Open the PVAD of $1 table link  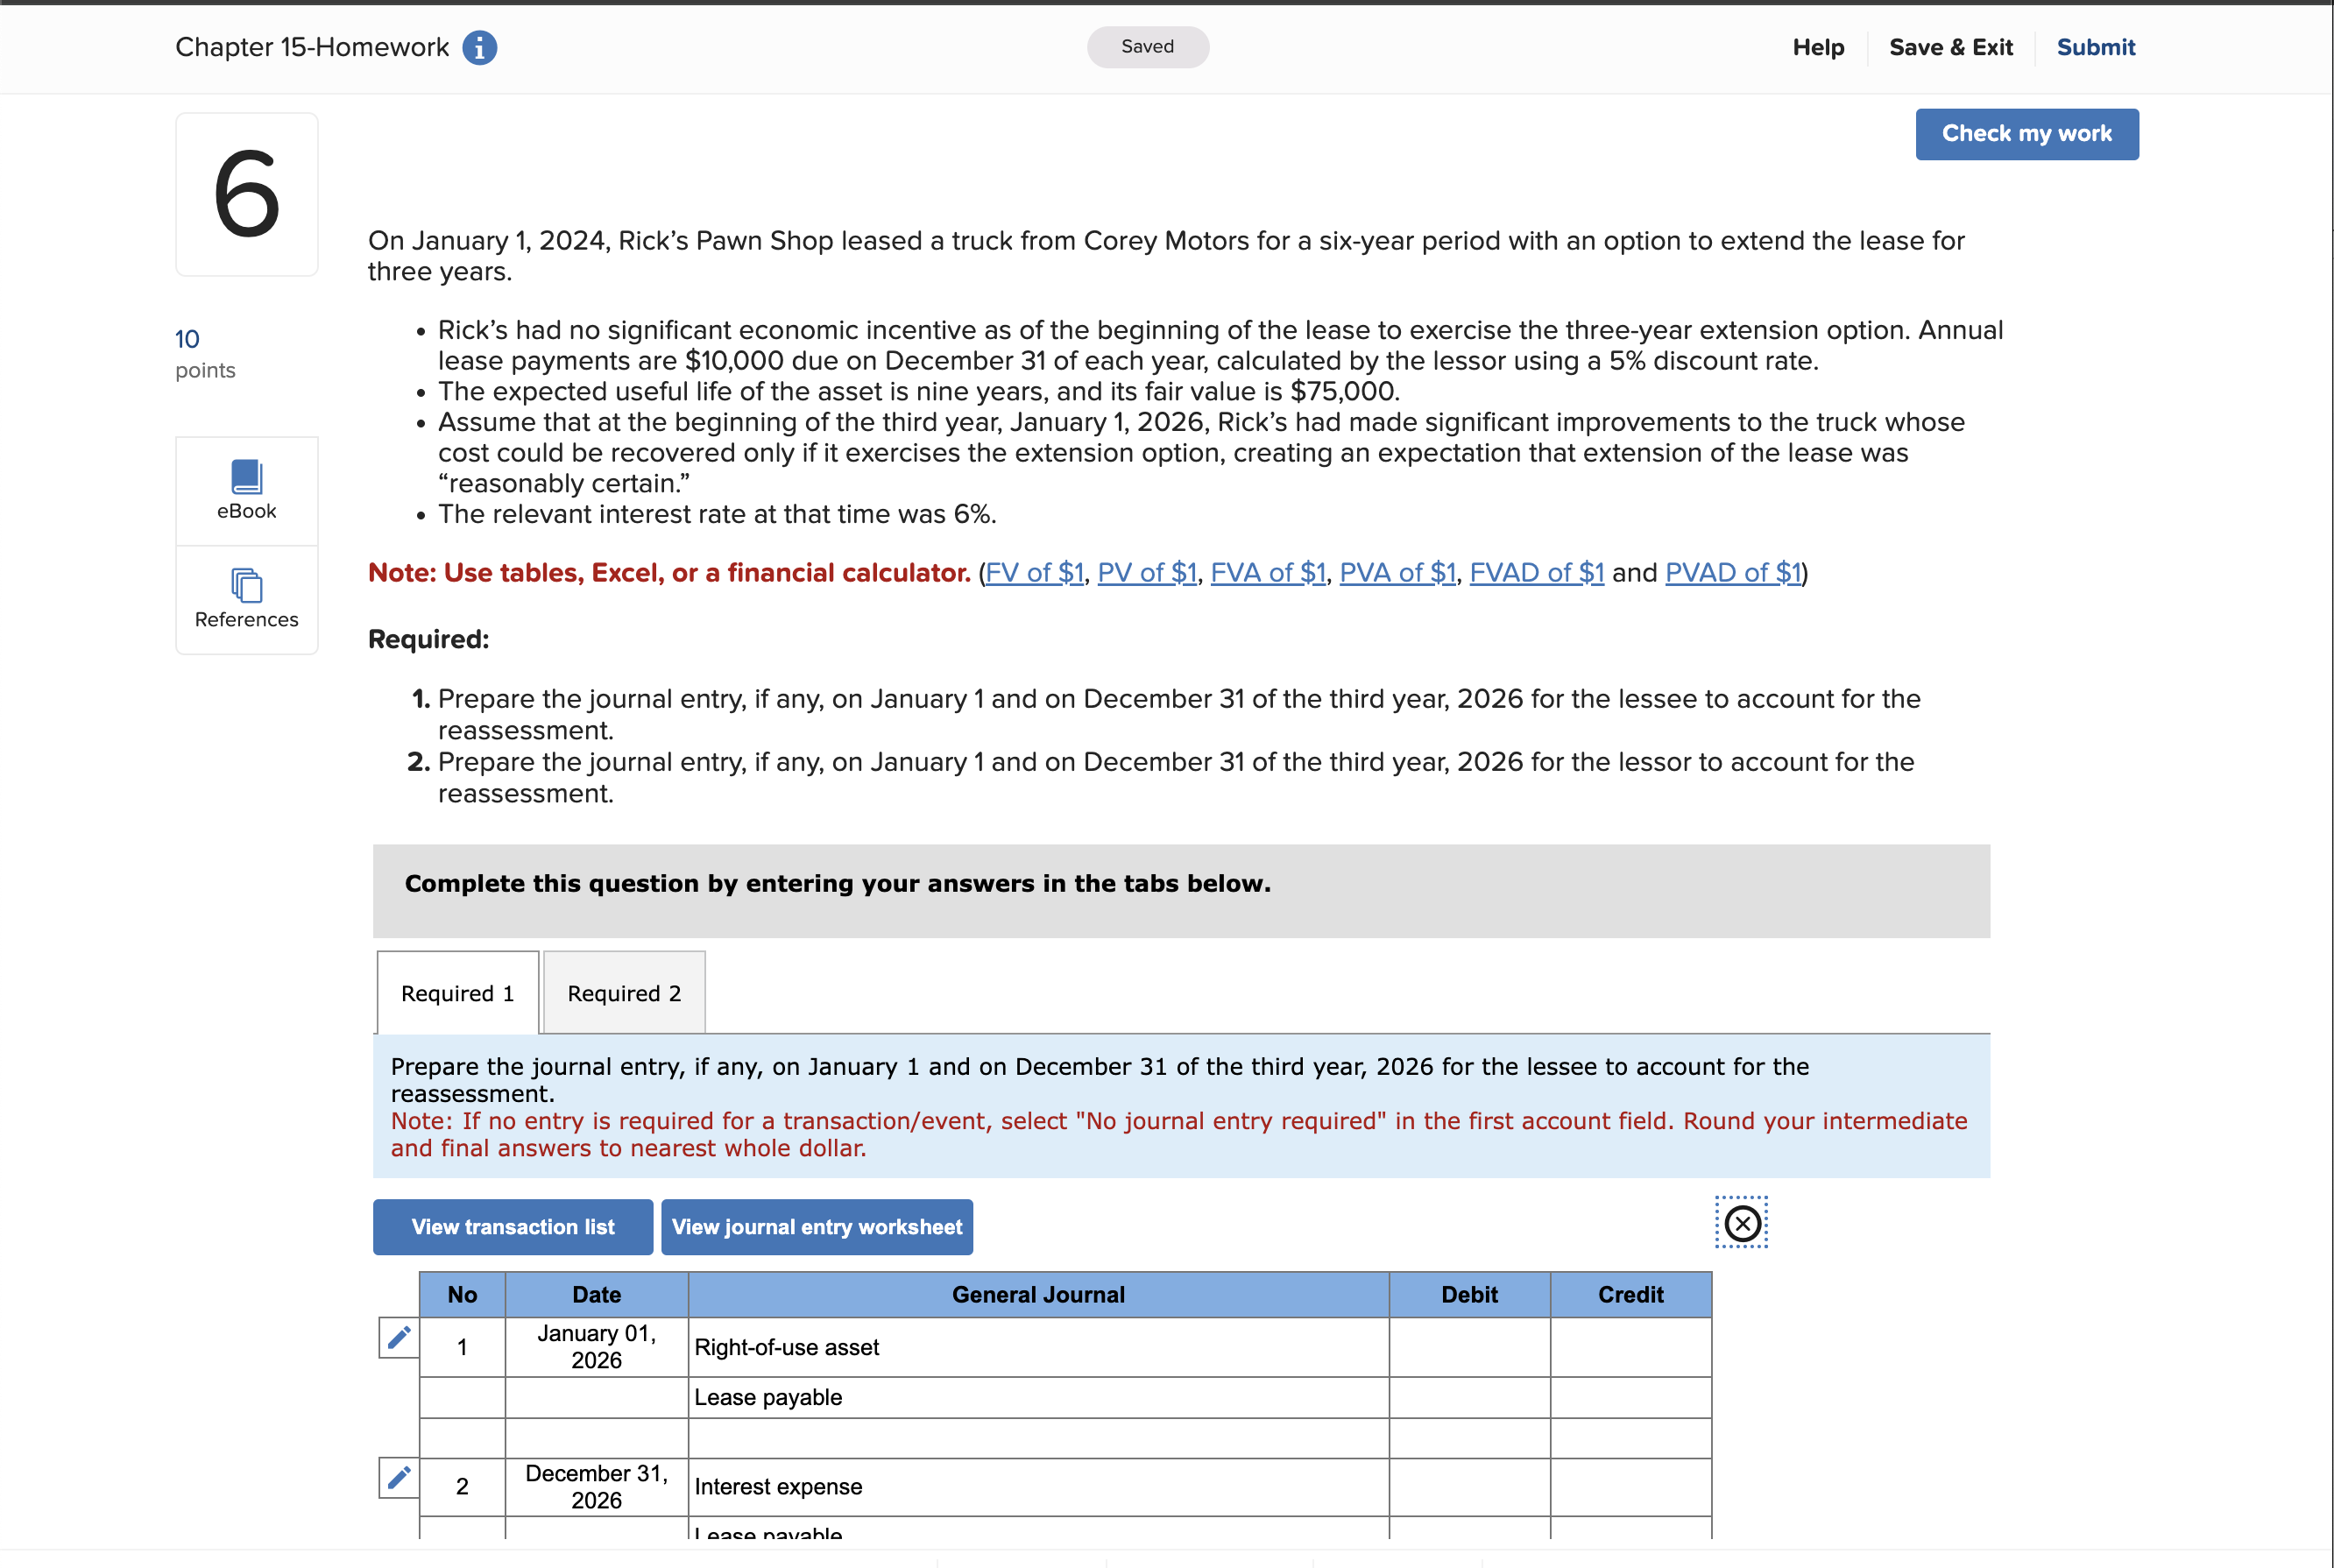(x=1732, y=573)
